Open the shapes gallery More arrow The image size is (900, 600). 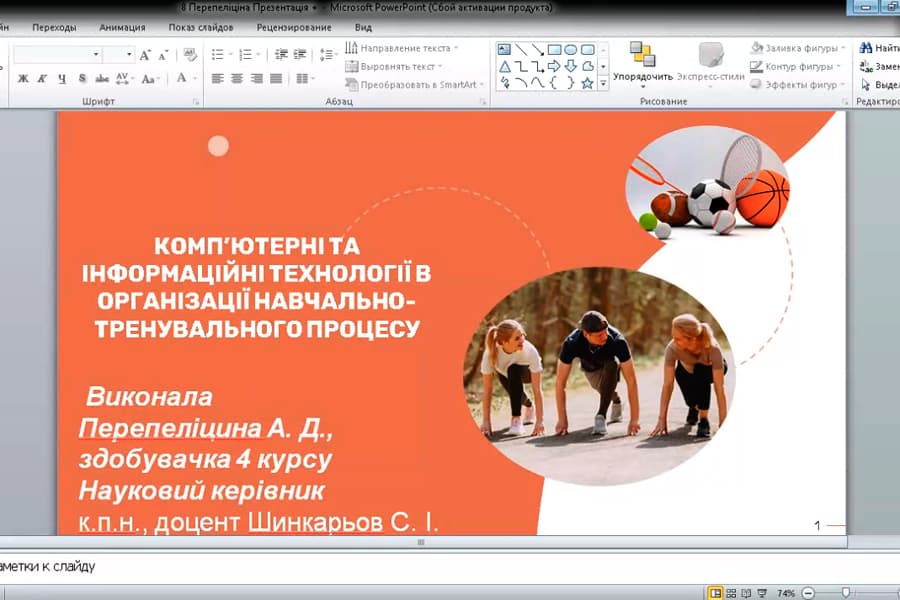coord(603,83)
